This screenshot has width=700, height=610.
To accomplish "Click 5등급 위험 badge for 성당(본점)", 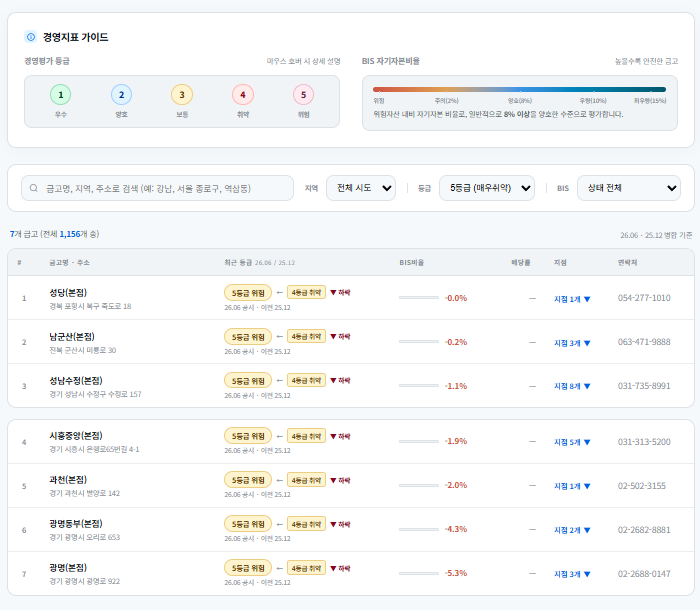I will pos(248,293).
